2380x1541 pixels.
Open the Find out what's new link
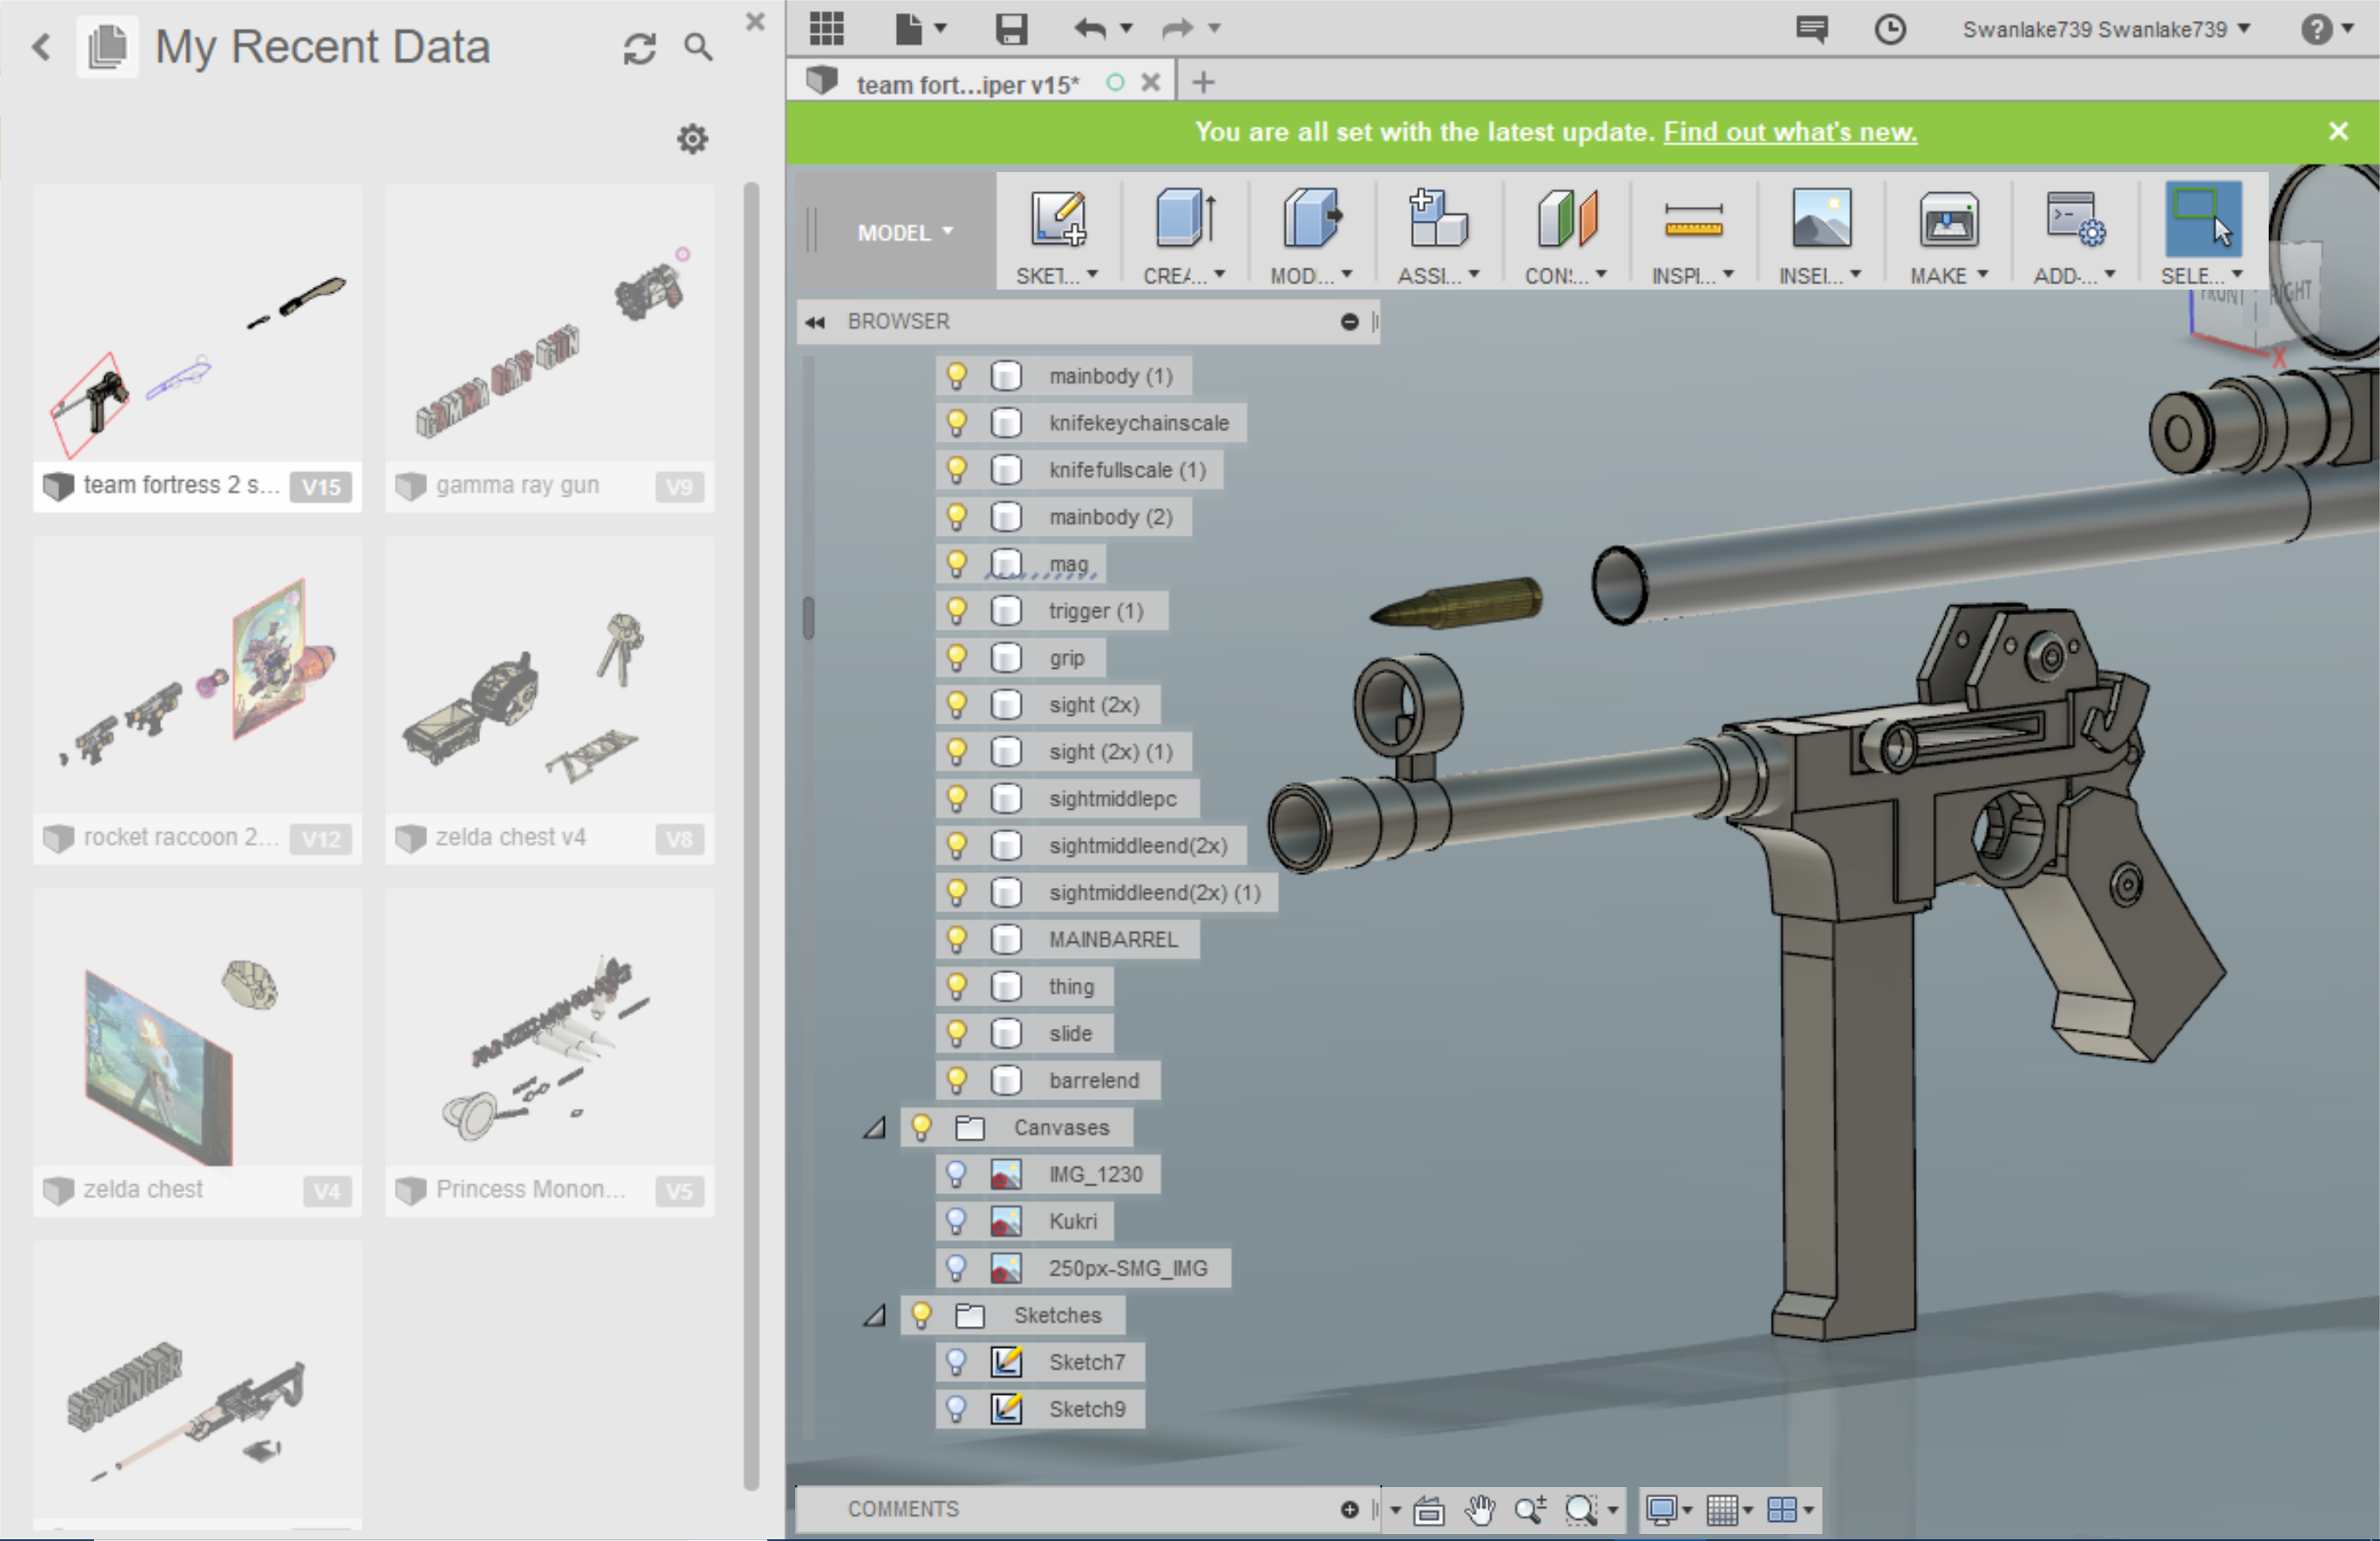click(x=1790, y=132)
